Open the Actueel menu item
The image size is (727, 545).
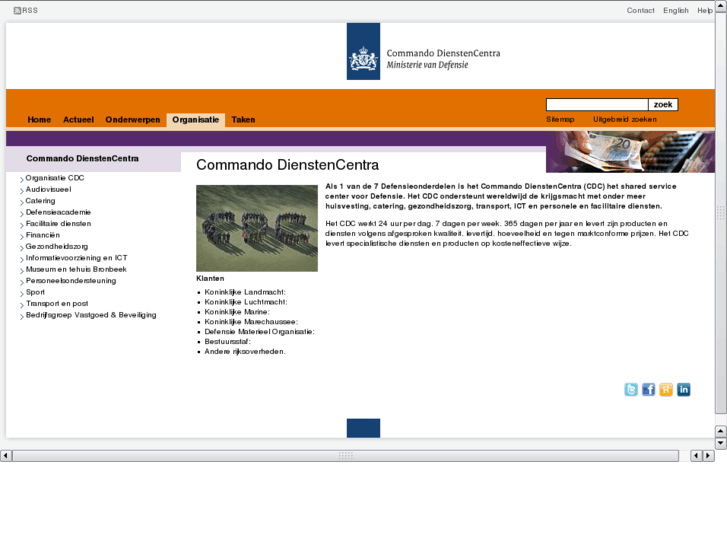coord(78,120)
